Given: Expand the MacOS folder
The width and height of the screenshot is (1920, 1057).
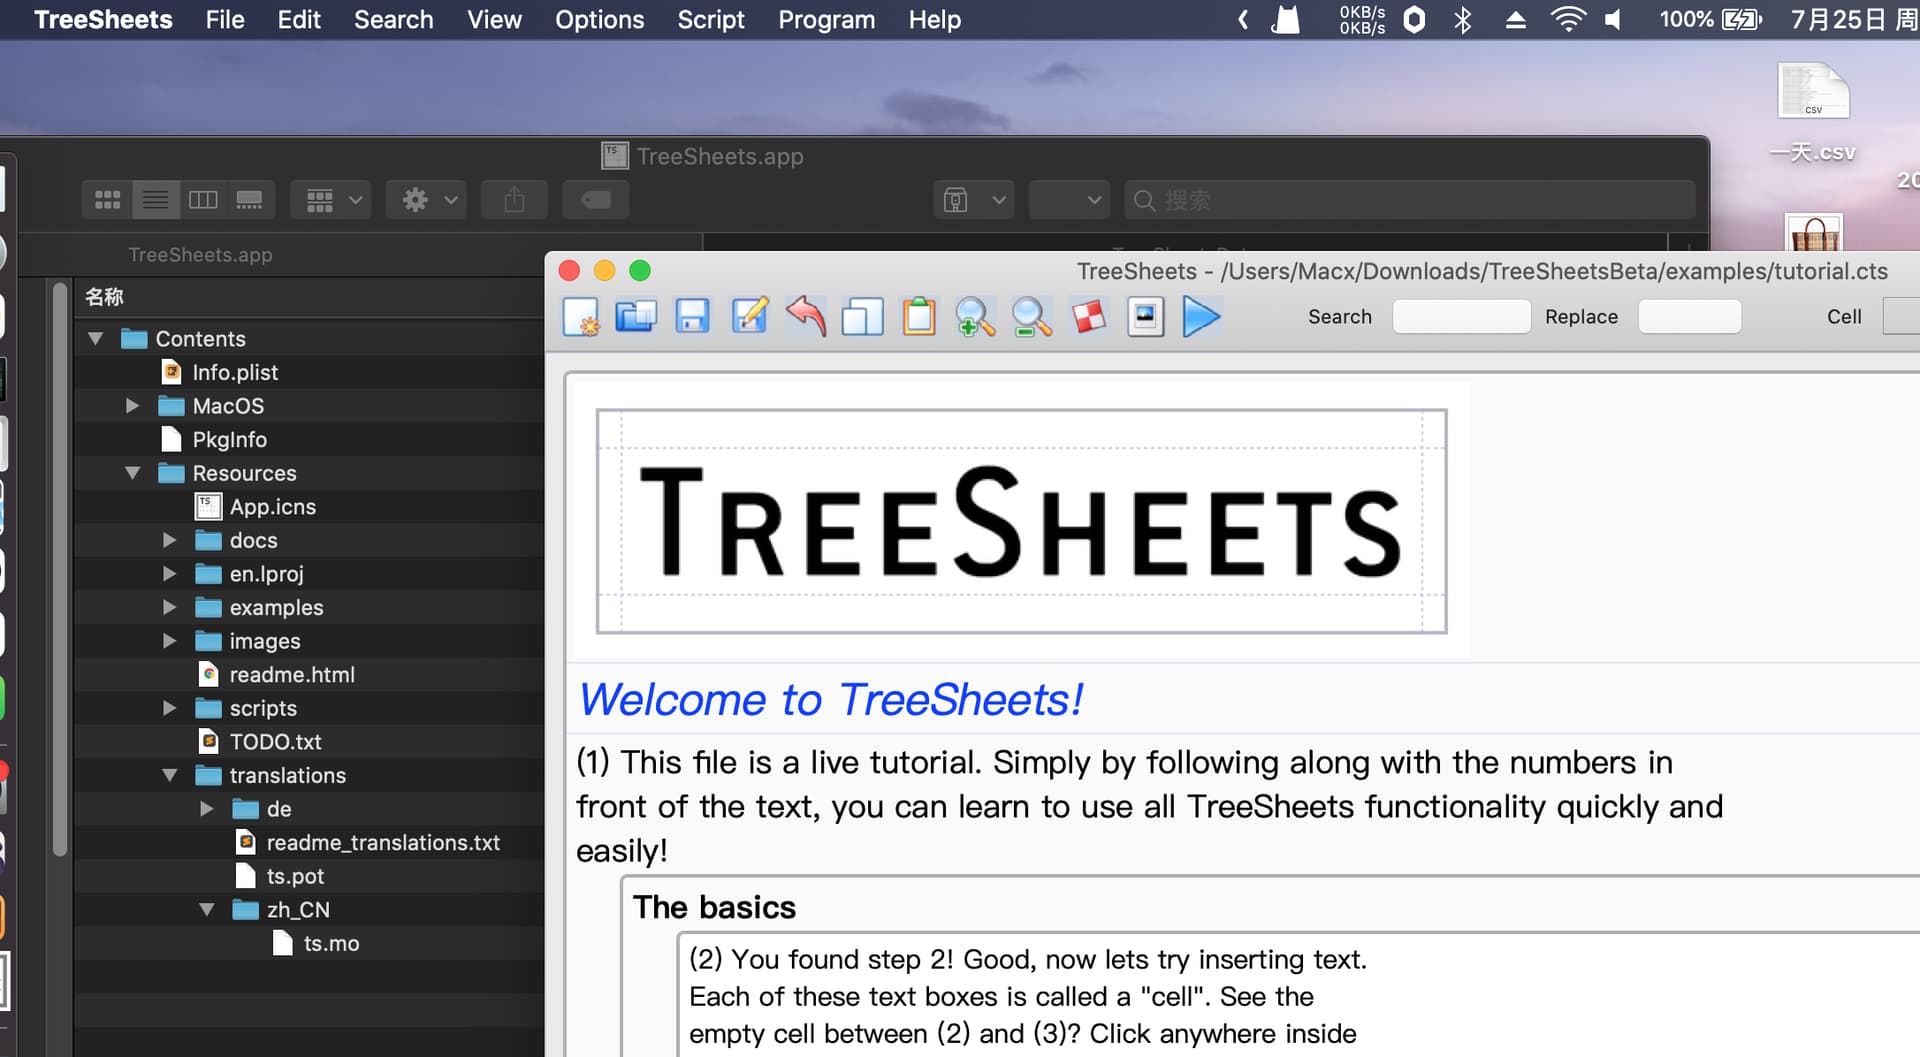Looking at the screenshot, I should pos(132,406).
